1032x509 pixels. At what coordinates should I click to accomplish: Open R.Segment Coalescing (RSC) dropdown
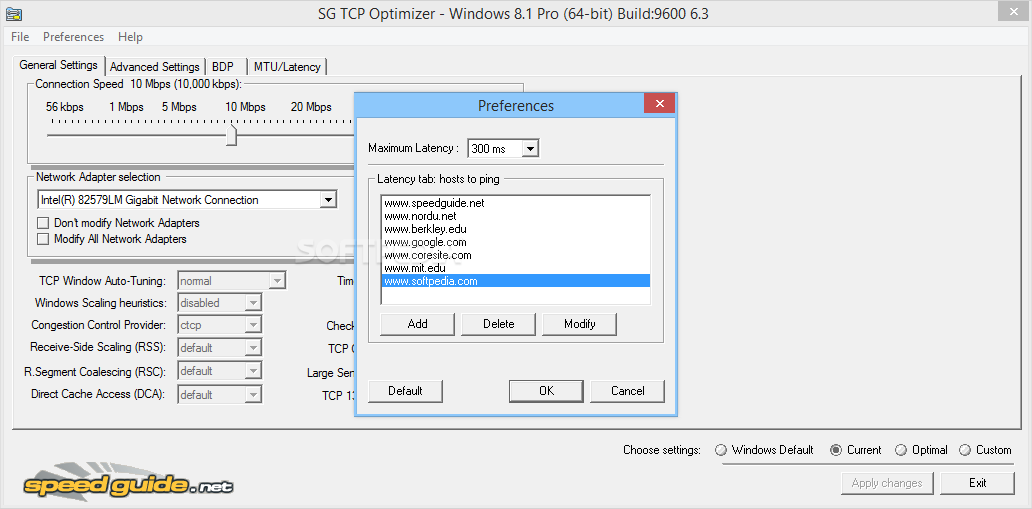click(x=253, y=371)
